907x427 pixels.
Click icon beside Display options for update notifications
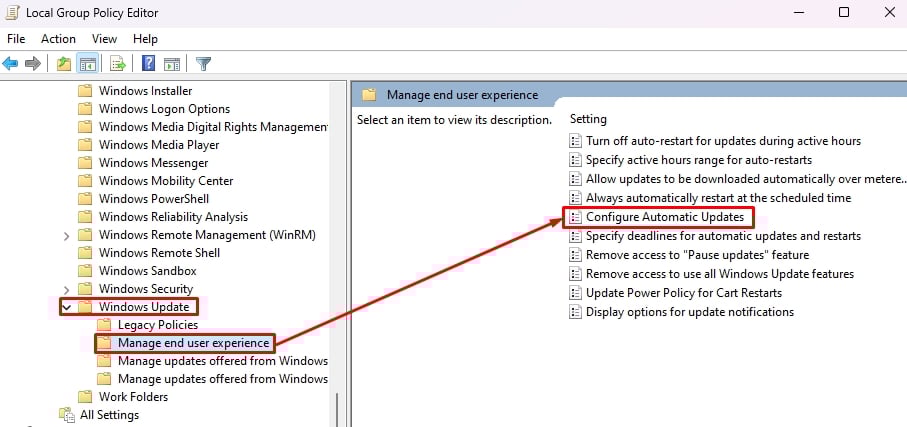[575, 312]
